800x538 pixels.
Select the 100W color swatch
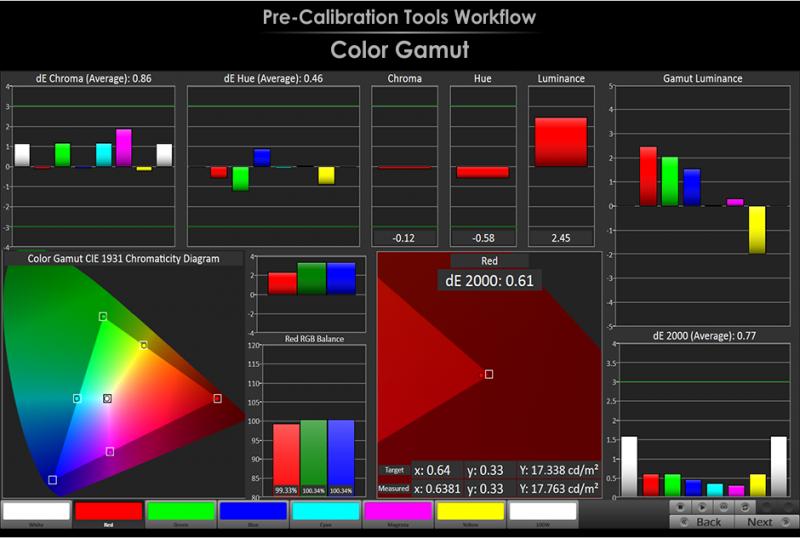(543, 513)
